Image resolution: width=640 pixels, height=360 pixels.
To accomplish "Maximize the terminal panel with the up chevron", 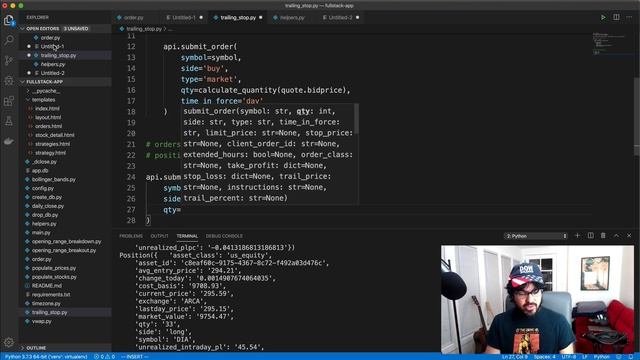I will (616, 236).
